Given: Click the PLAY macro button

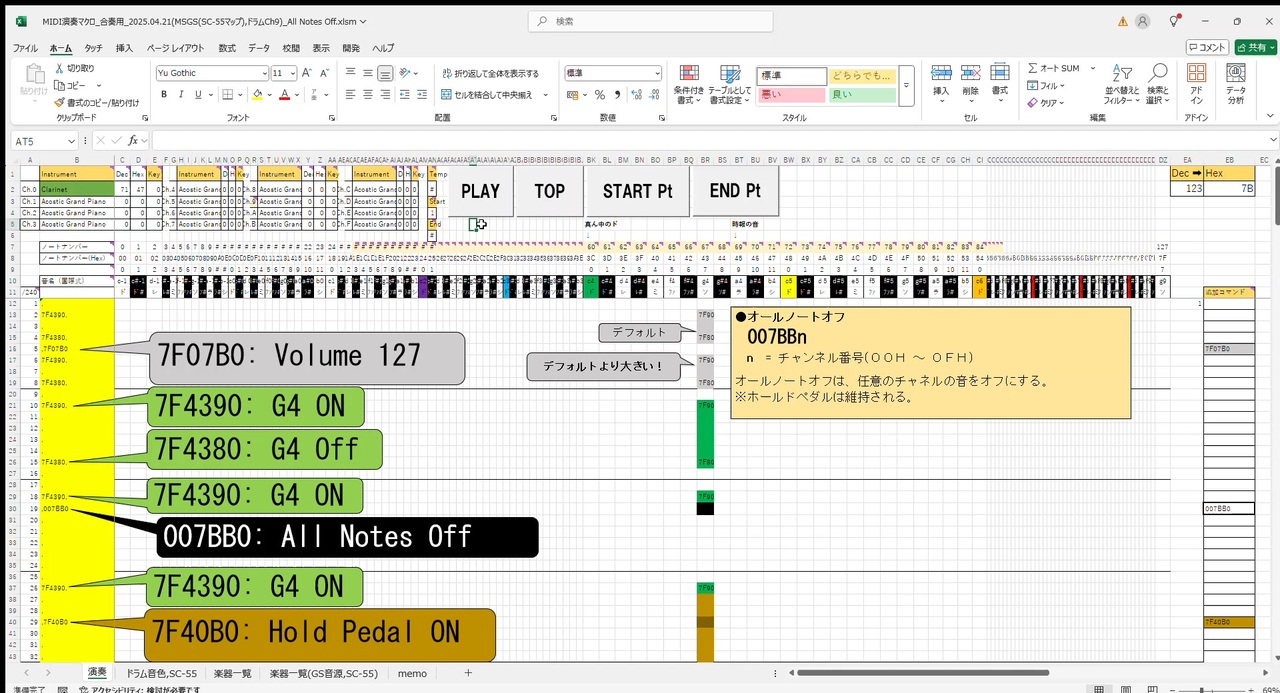Looking at the screenshot, I should (x=480, y=191).
